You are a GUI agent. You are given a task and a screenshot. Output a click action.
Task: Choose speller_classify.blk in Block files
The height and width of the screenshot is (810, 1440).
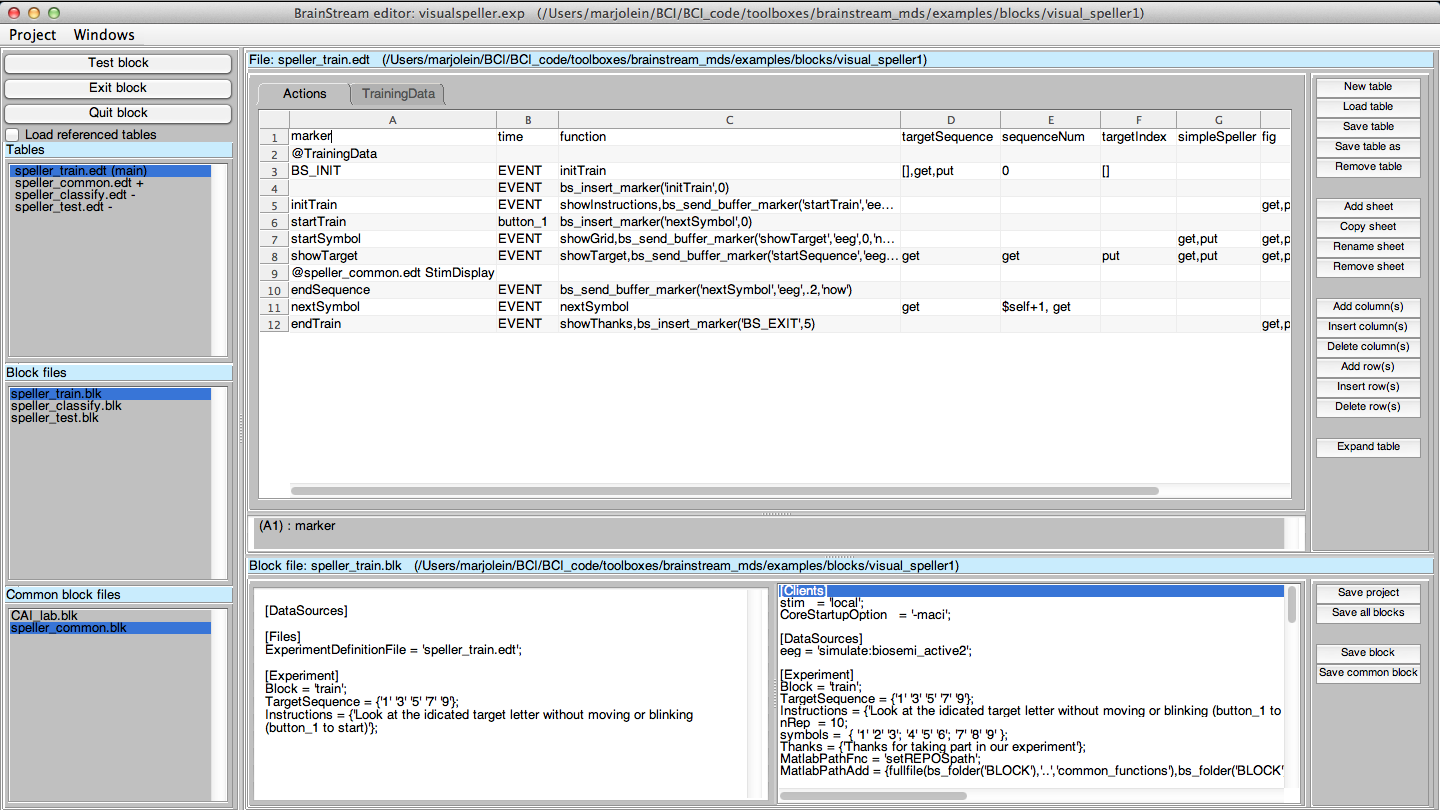[x=66, y=406]
